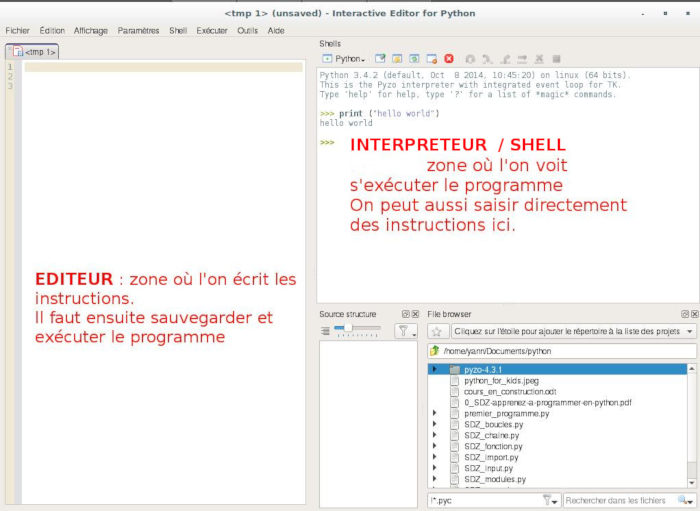Open the Python shell selector dropdown
Viewport: 700px width, 511px height.
[x=350, y=59]
